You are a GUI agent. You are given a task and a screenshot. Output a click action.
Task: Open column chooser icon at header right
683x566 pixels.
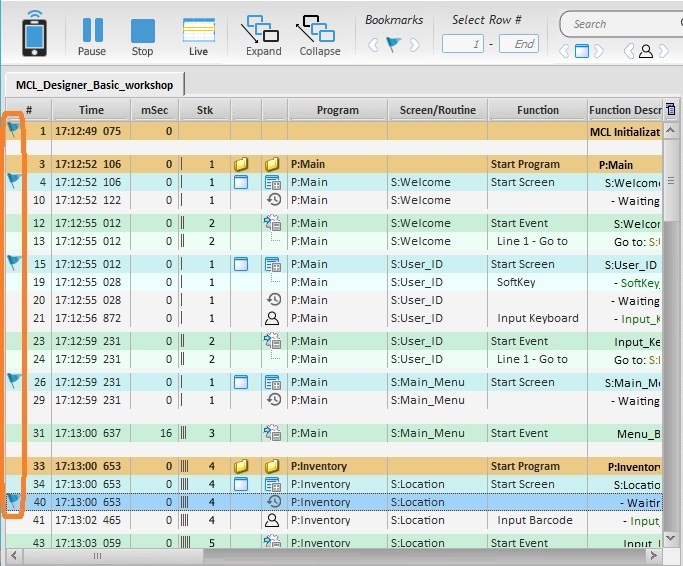(x=670, y=110)
